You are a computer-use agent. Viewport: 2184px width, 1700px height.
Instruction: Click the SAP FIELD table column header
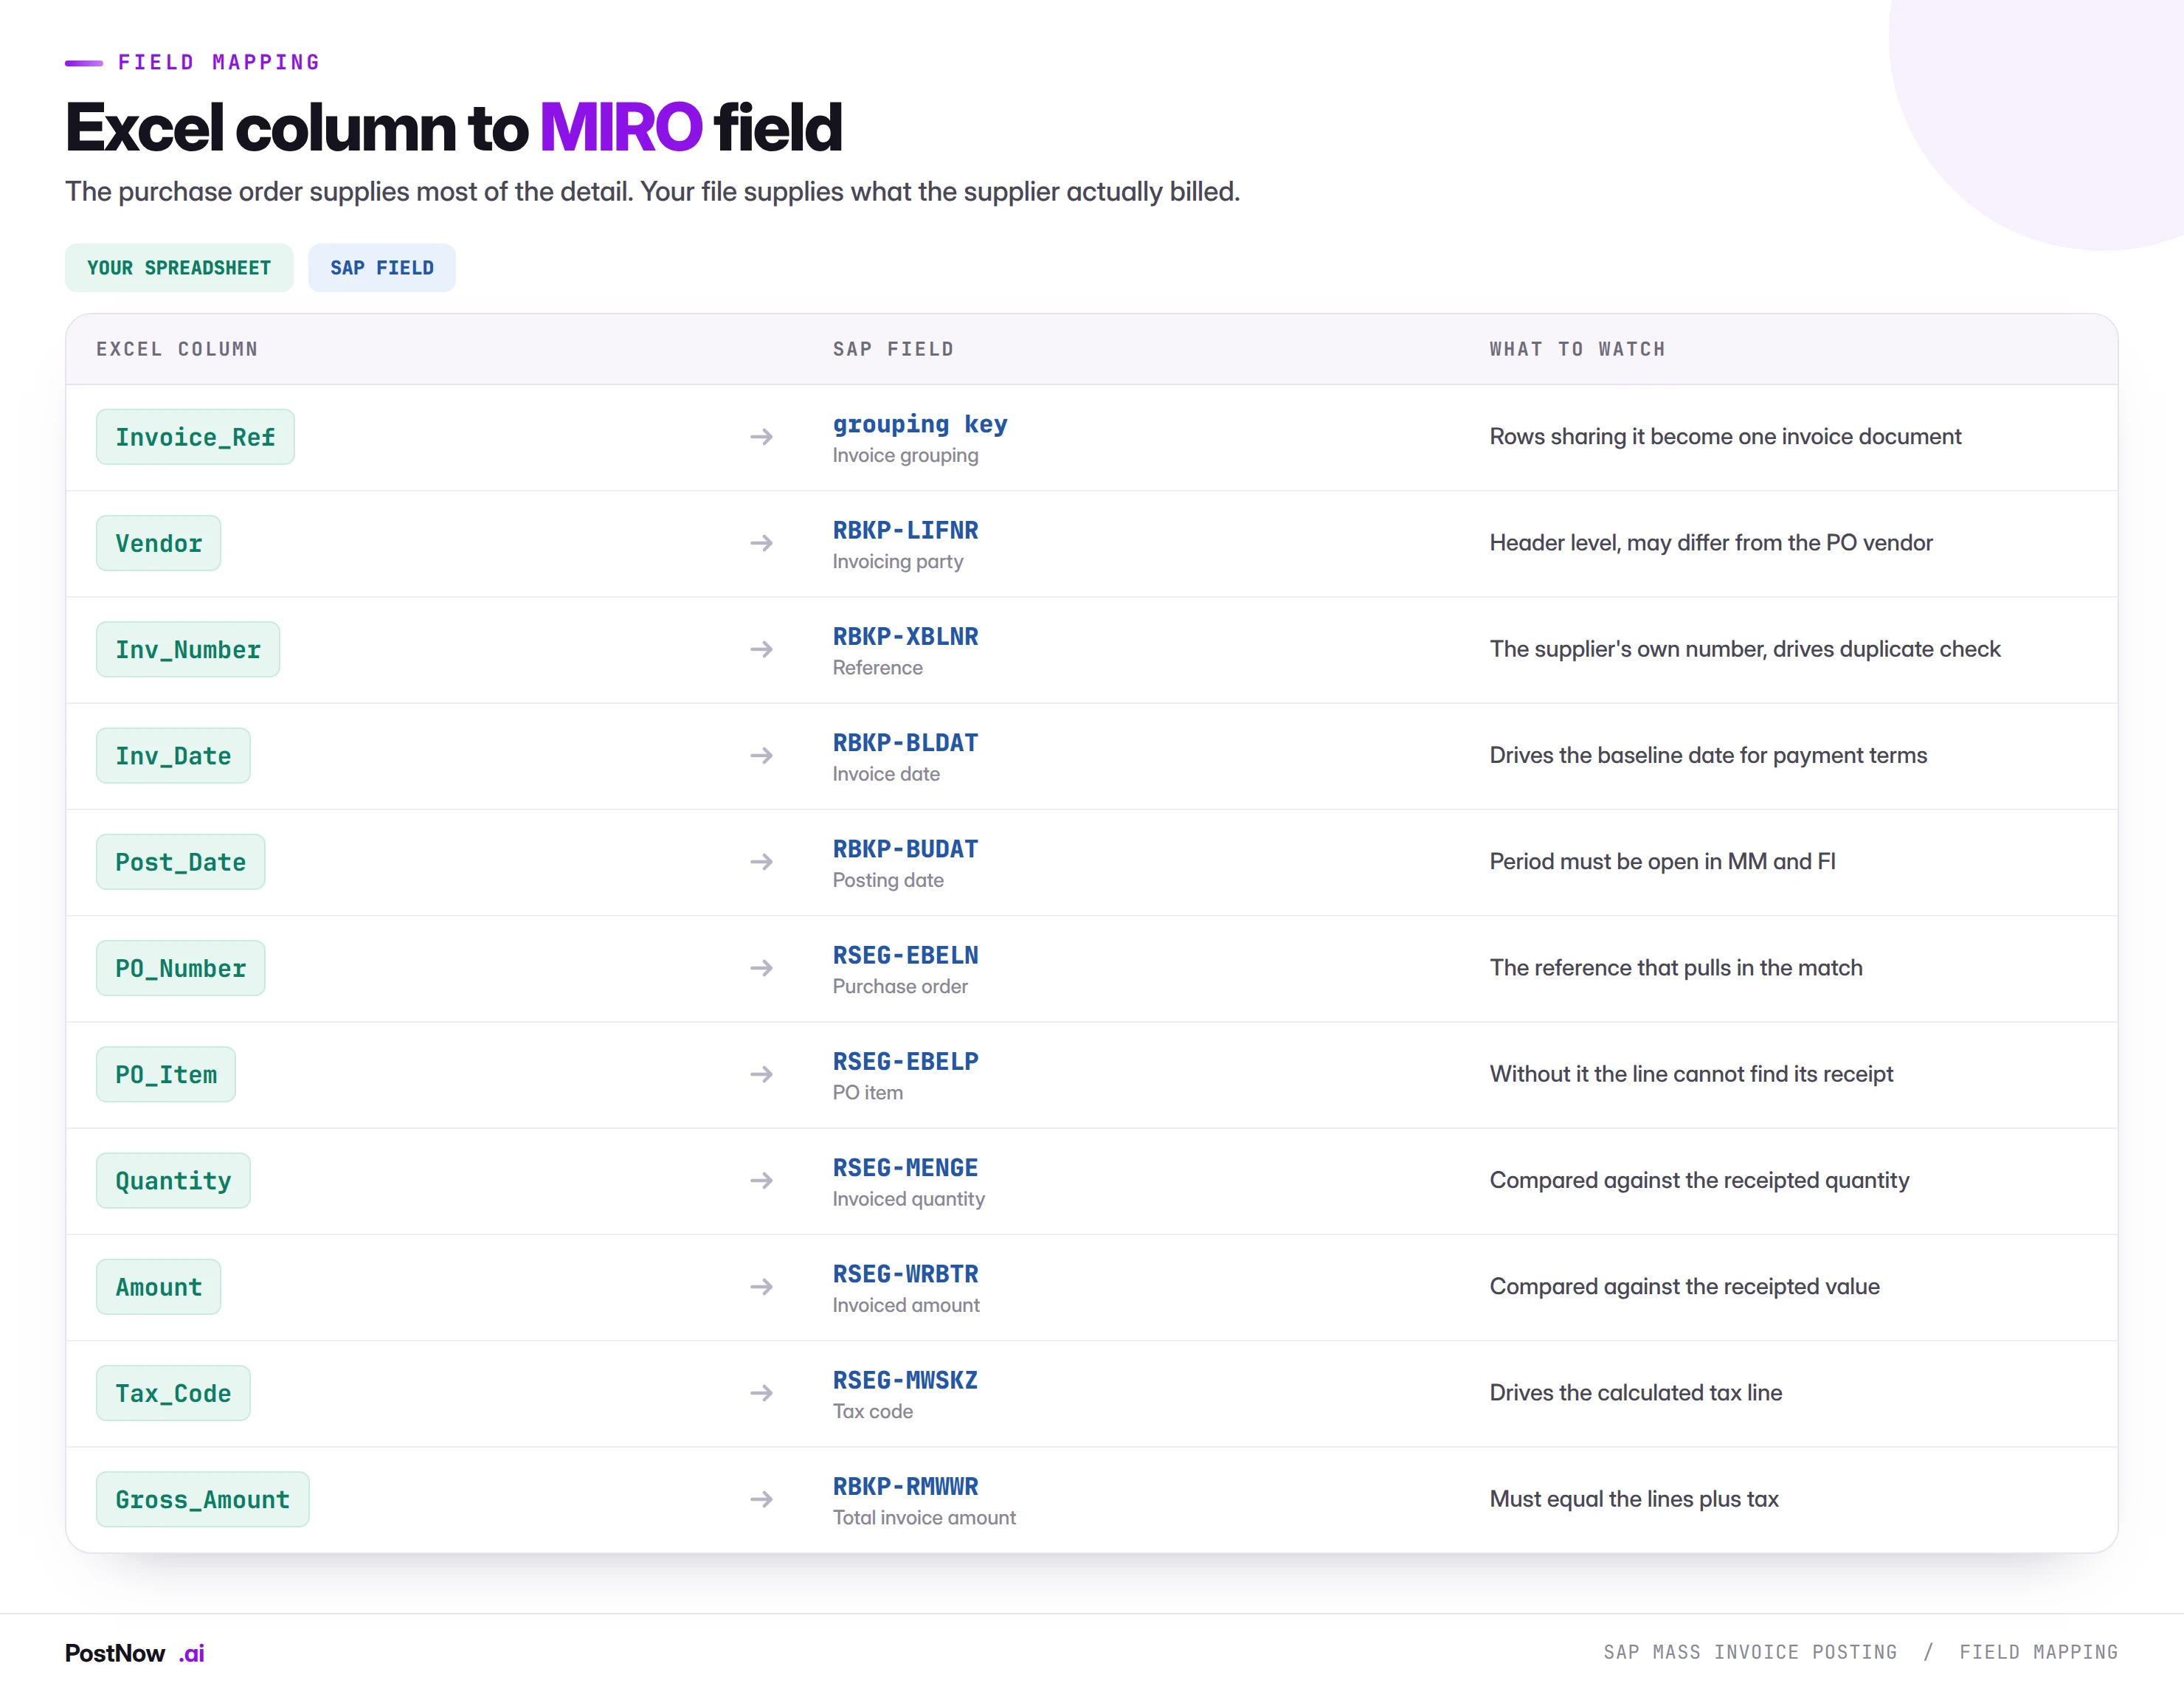893,349
